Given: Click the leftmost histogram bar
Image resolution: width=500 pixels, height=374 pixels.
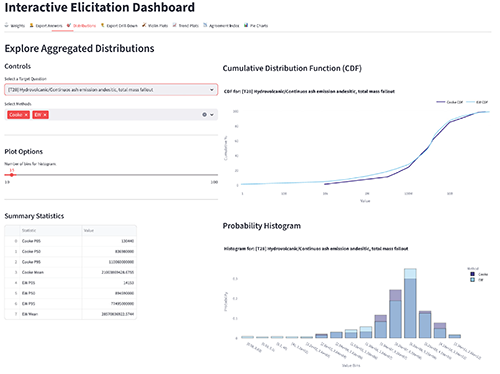Looking at the screenshot, I should coord(247,337).
